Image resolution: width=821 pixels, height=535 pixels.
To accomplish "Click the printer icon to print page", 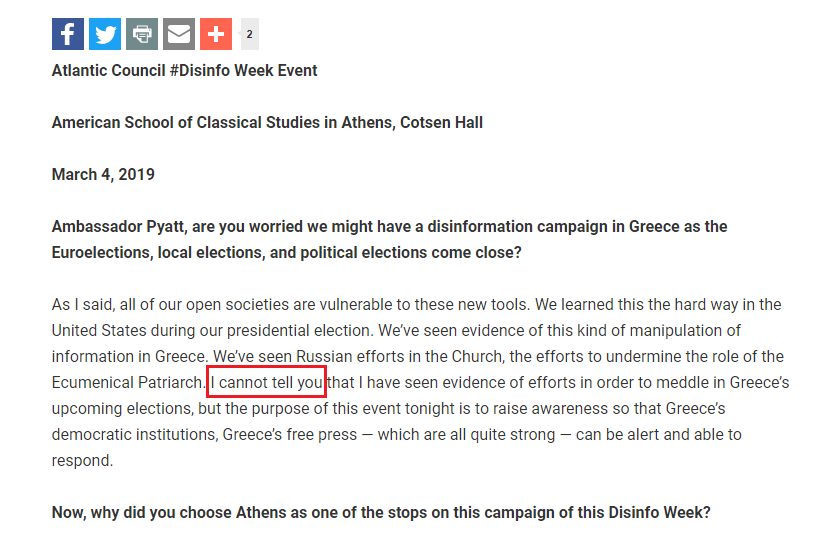I will [142, 34].
